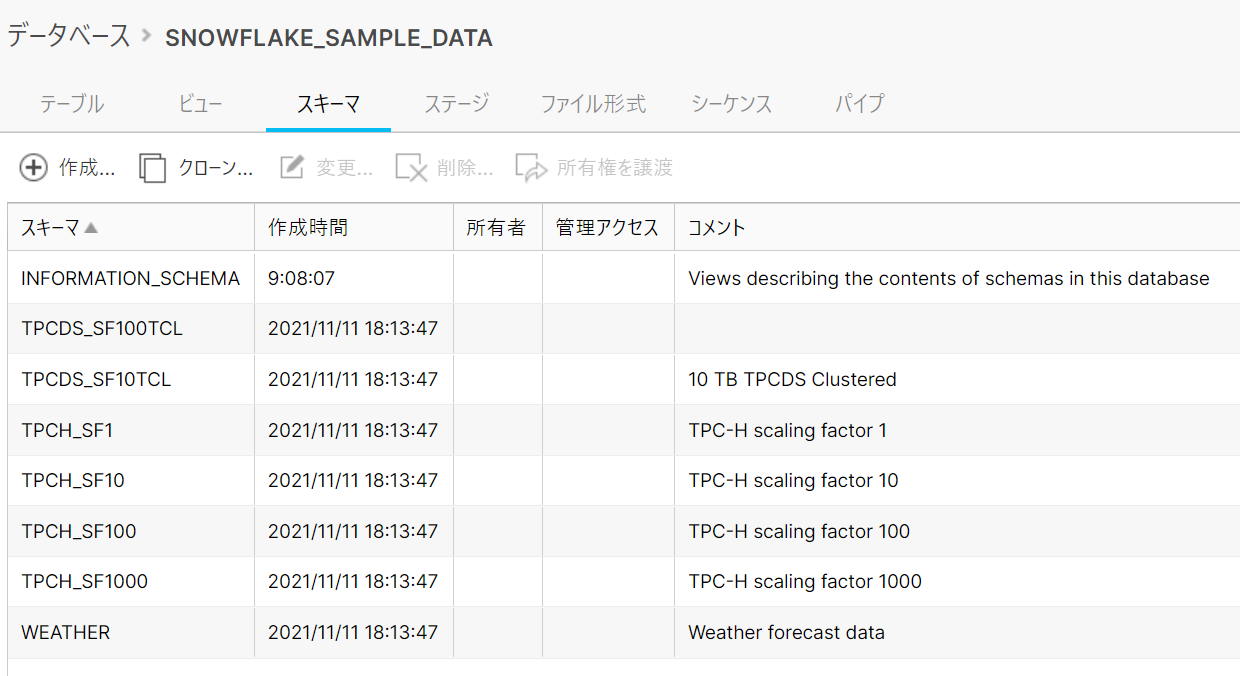Switch to the シーケンス tab

(x=730, y=103)
